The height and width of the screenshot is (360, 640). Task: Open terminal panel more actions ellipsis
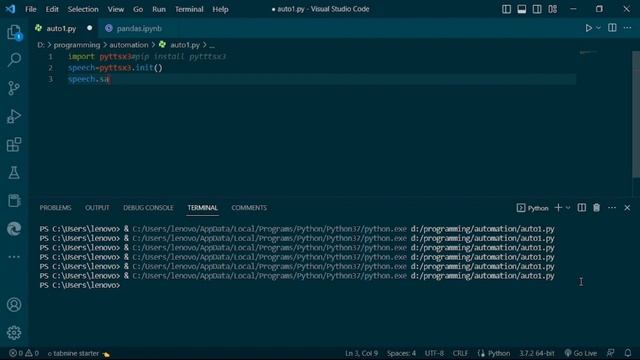coord(612,208)
